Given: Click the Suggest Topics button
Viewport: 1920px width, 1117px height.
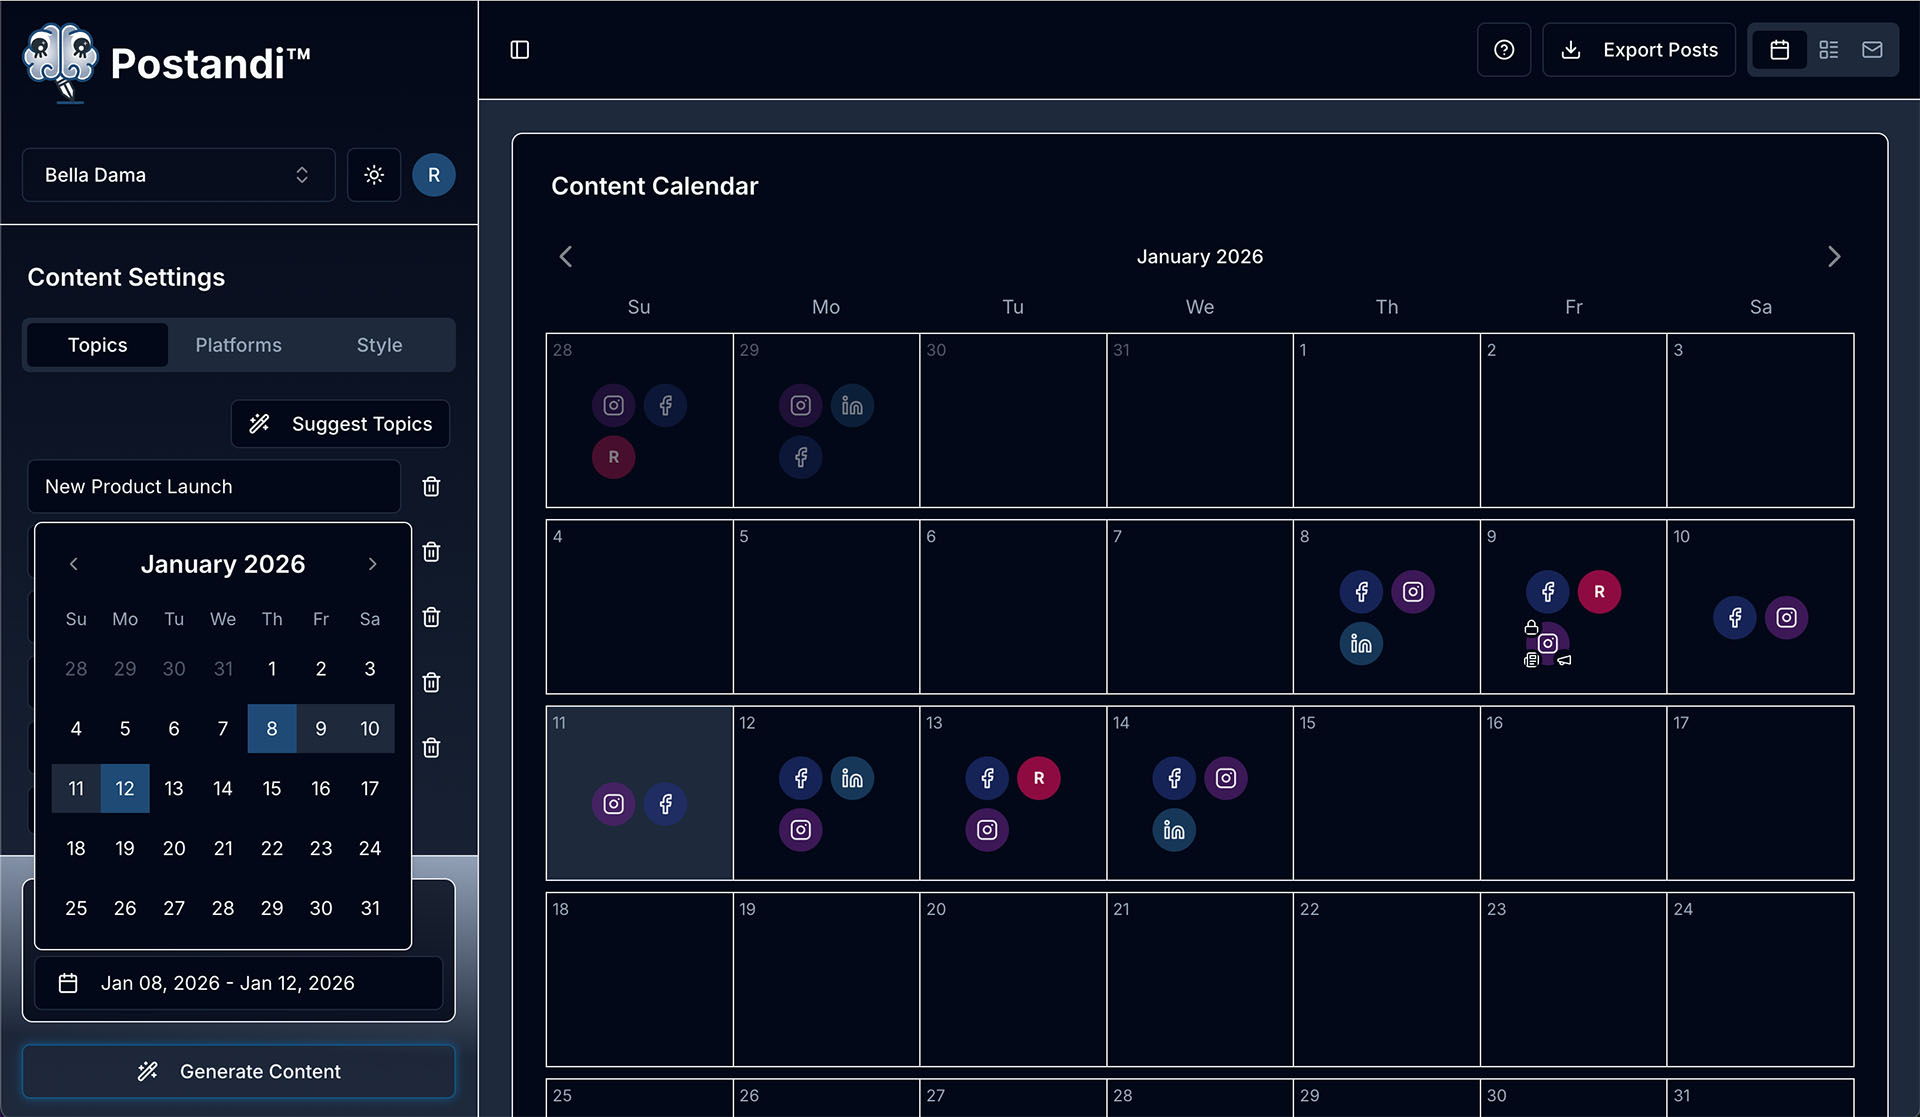Looking at the screenshot, I should pyautogui.click(x=340, y=424).
